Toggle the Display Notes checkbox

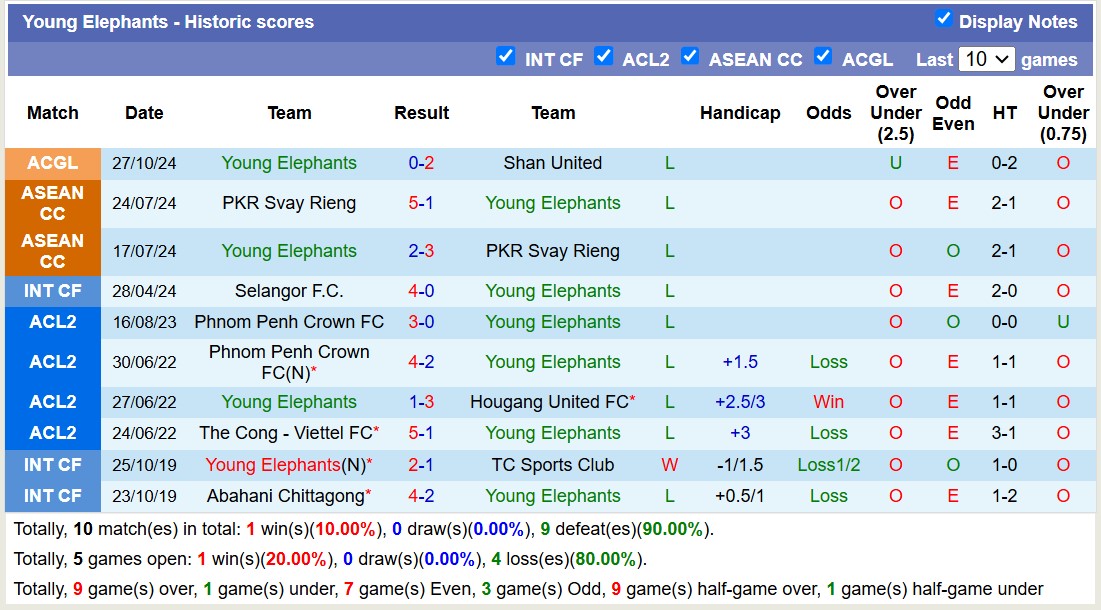click(x=941, y=21)
